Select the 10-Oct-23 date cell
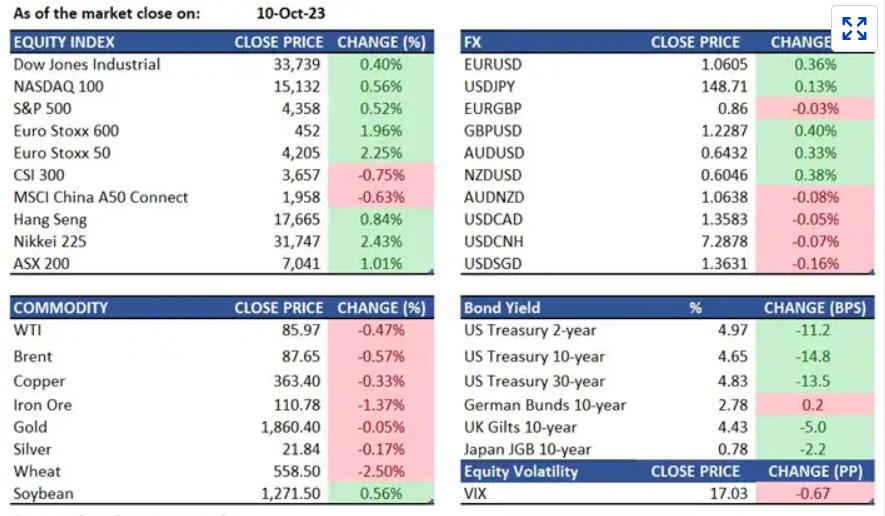 [290, 14]
